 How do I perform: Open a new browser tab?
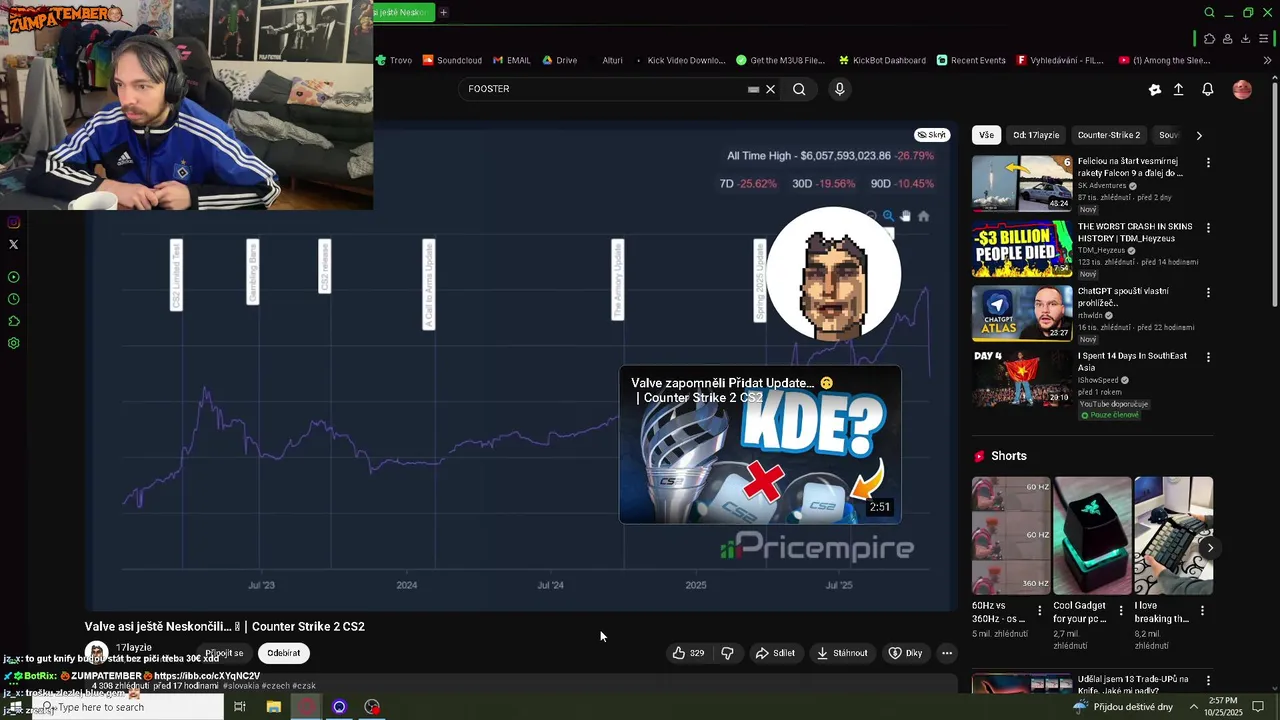click(x=443, y=12)
